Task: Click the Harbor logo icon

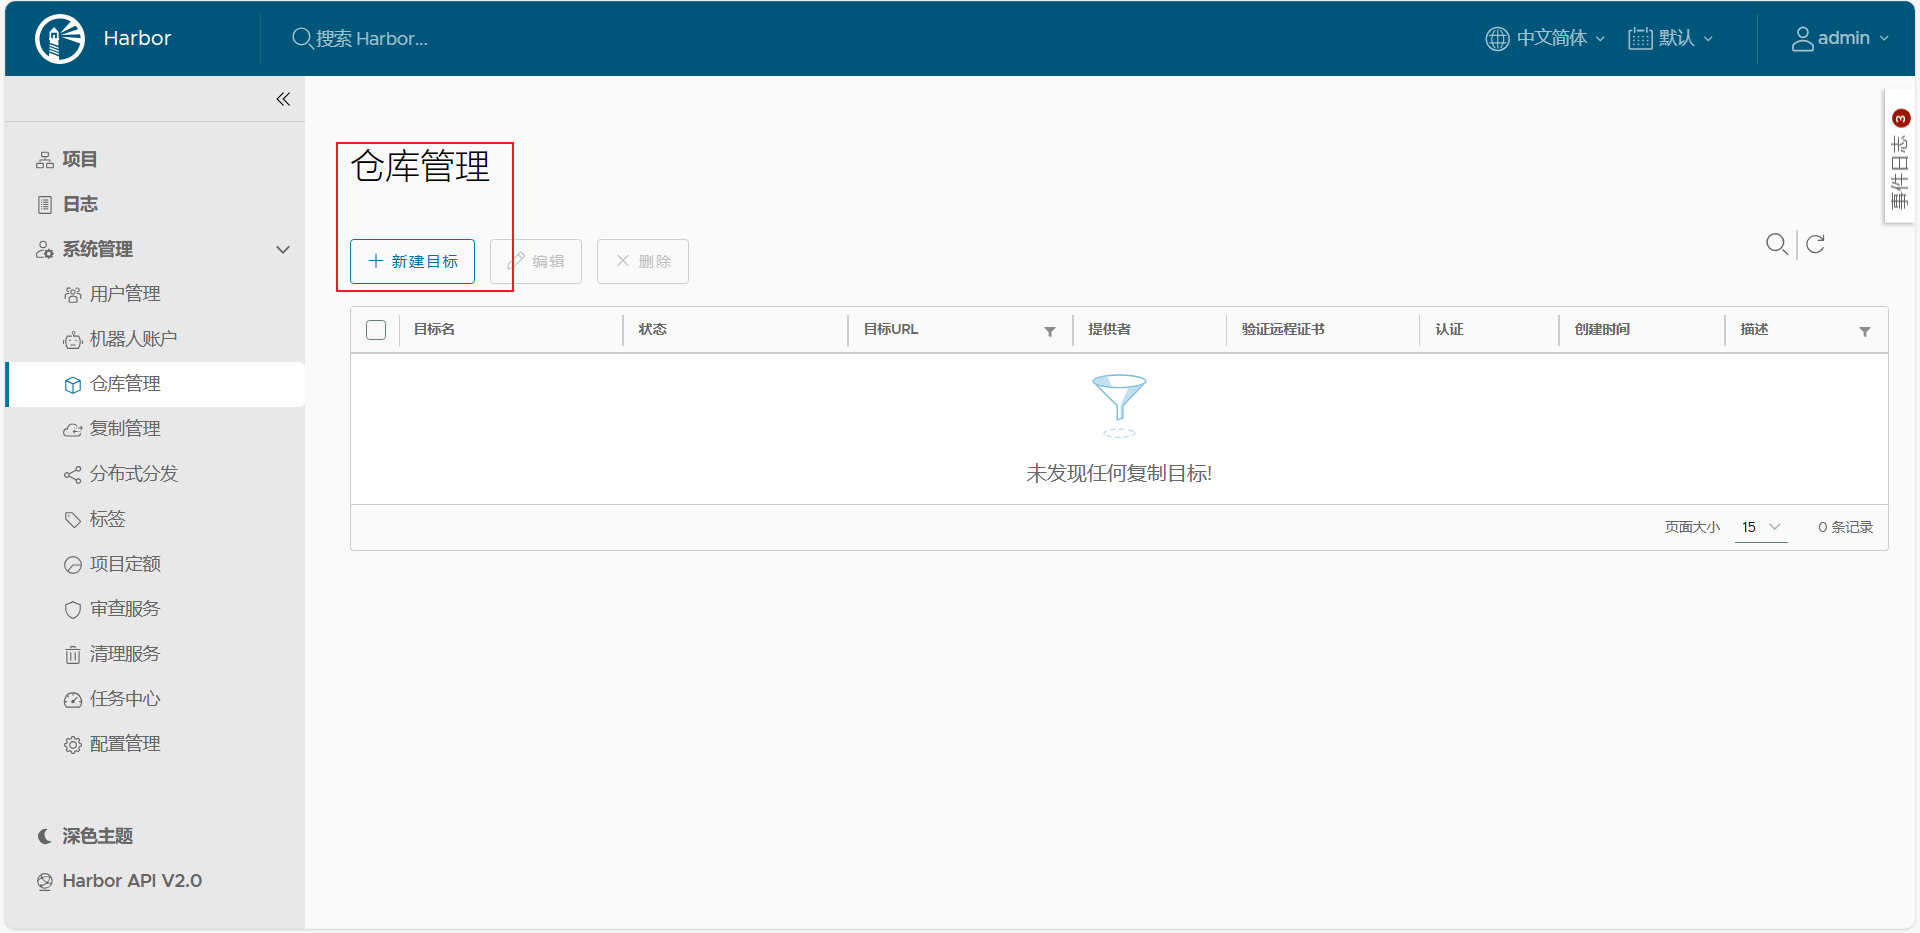Action: (60, 39)
